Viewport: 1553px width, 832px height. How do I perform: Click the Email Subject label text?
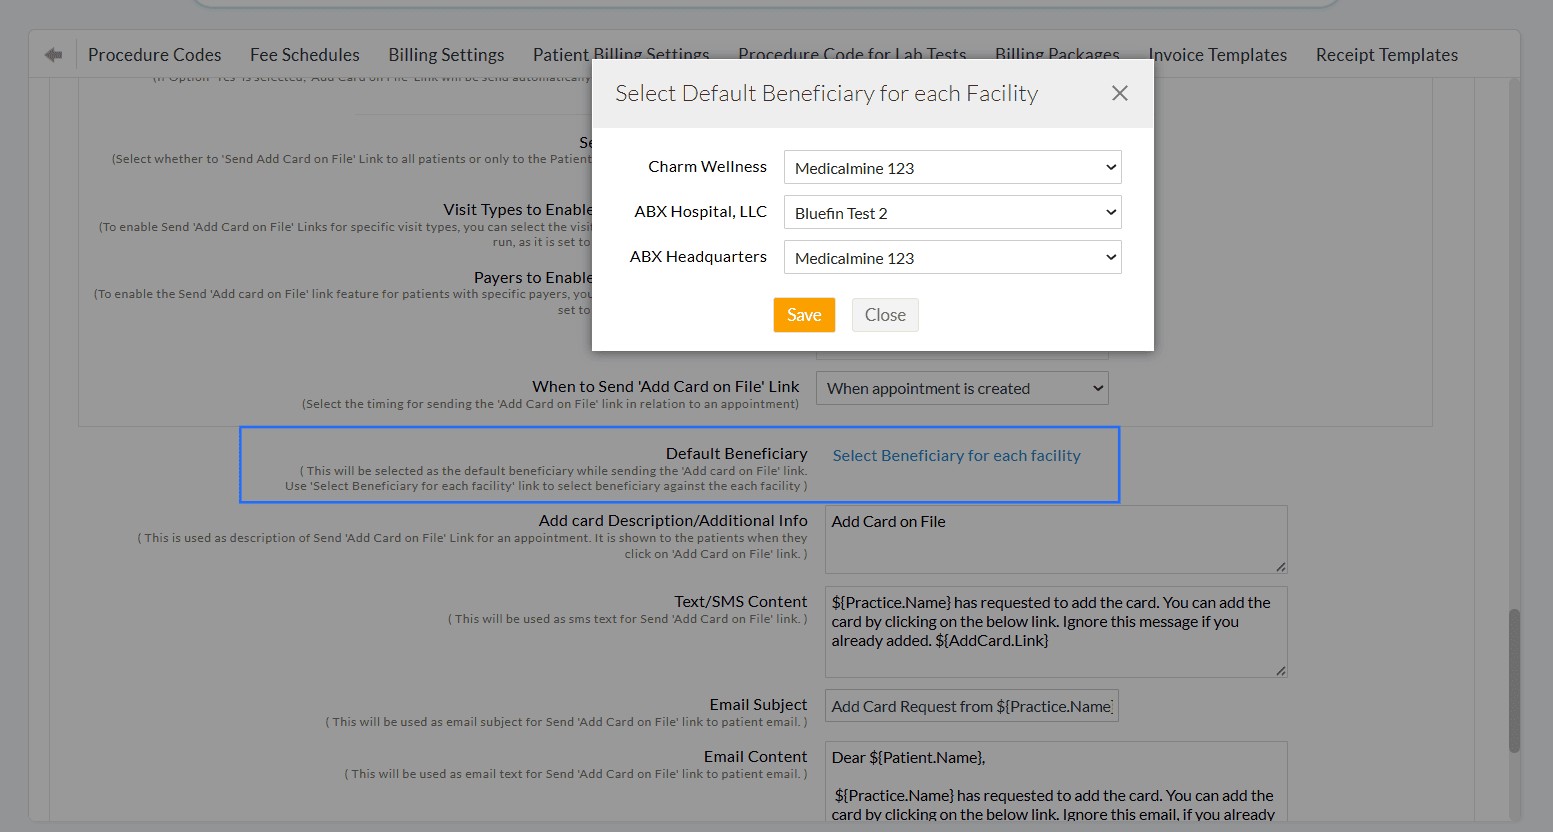pos(758,705)
